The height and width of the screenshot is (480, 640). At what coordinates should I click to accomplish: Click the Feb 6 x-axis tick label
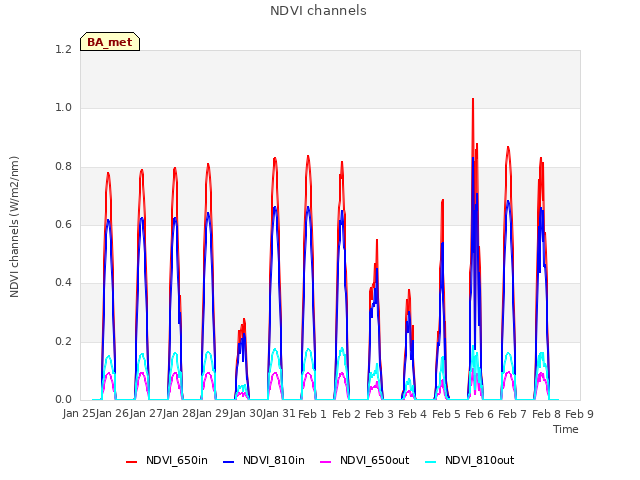click(479, 414)
